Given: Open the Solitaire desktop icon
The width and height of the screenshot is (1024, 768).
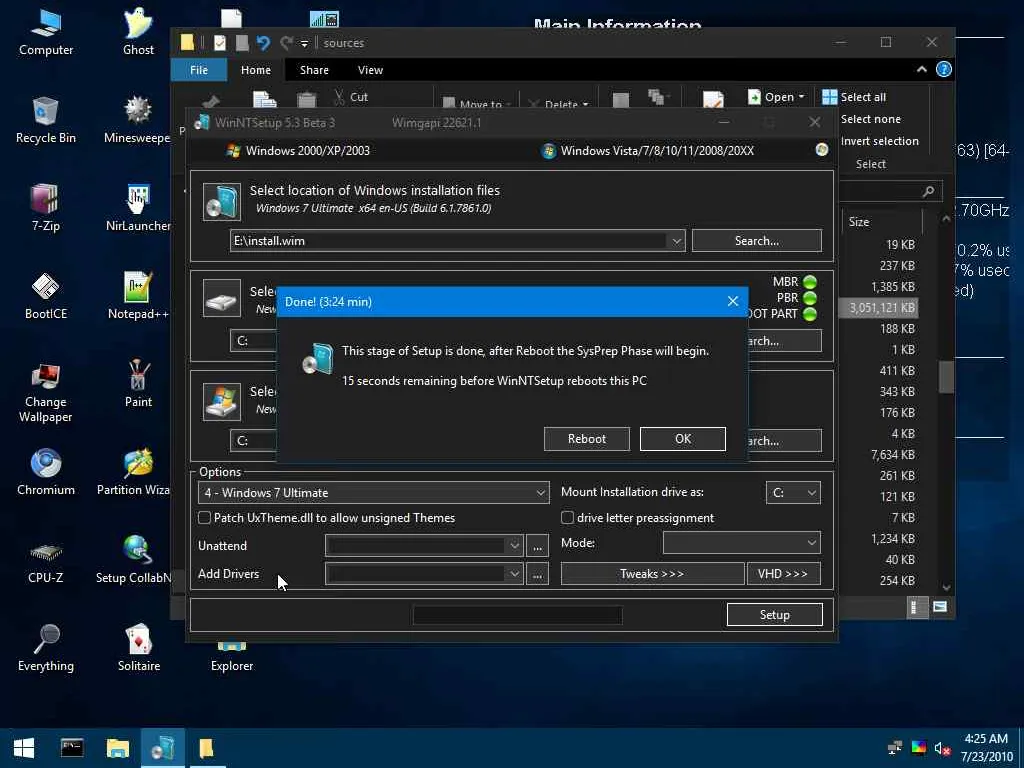Looking at the screenshot, I should [x=138, y=648].
